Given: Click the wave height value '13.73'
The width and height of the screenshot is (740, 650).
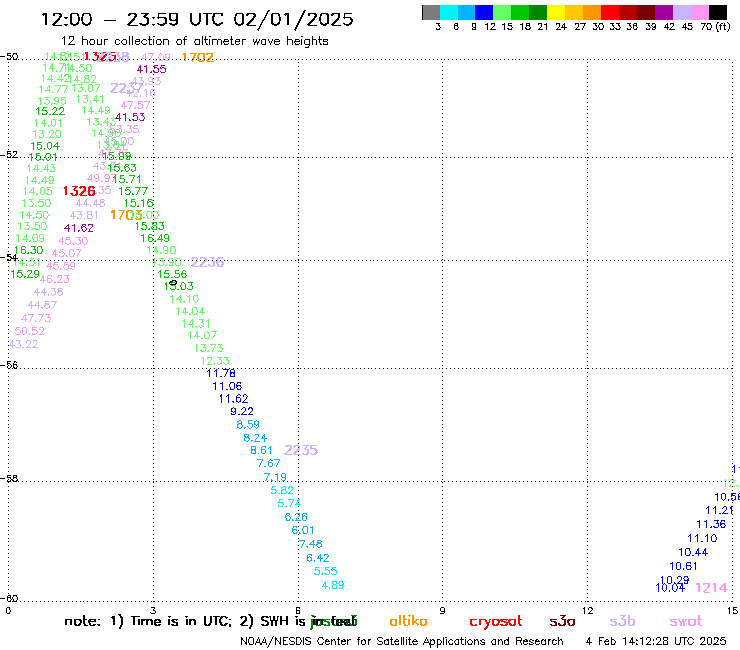Looking at the screenshot, I should 208,348.
